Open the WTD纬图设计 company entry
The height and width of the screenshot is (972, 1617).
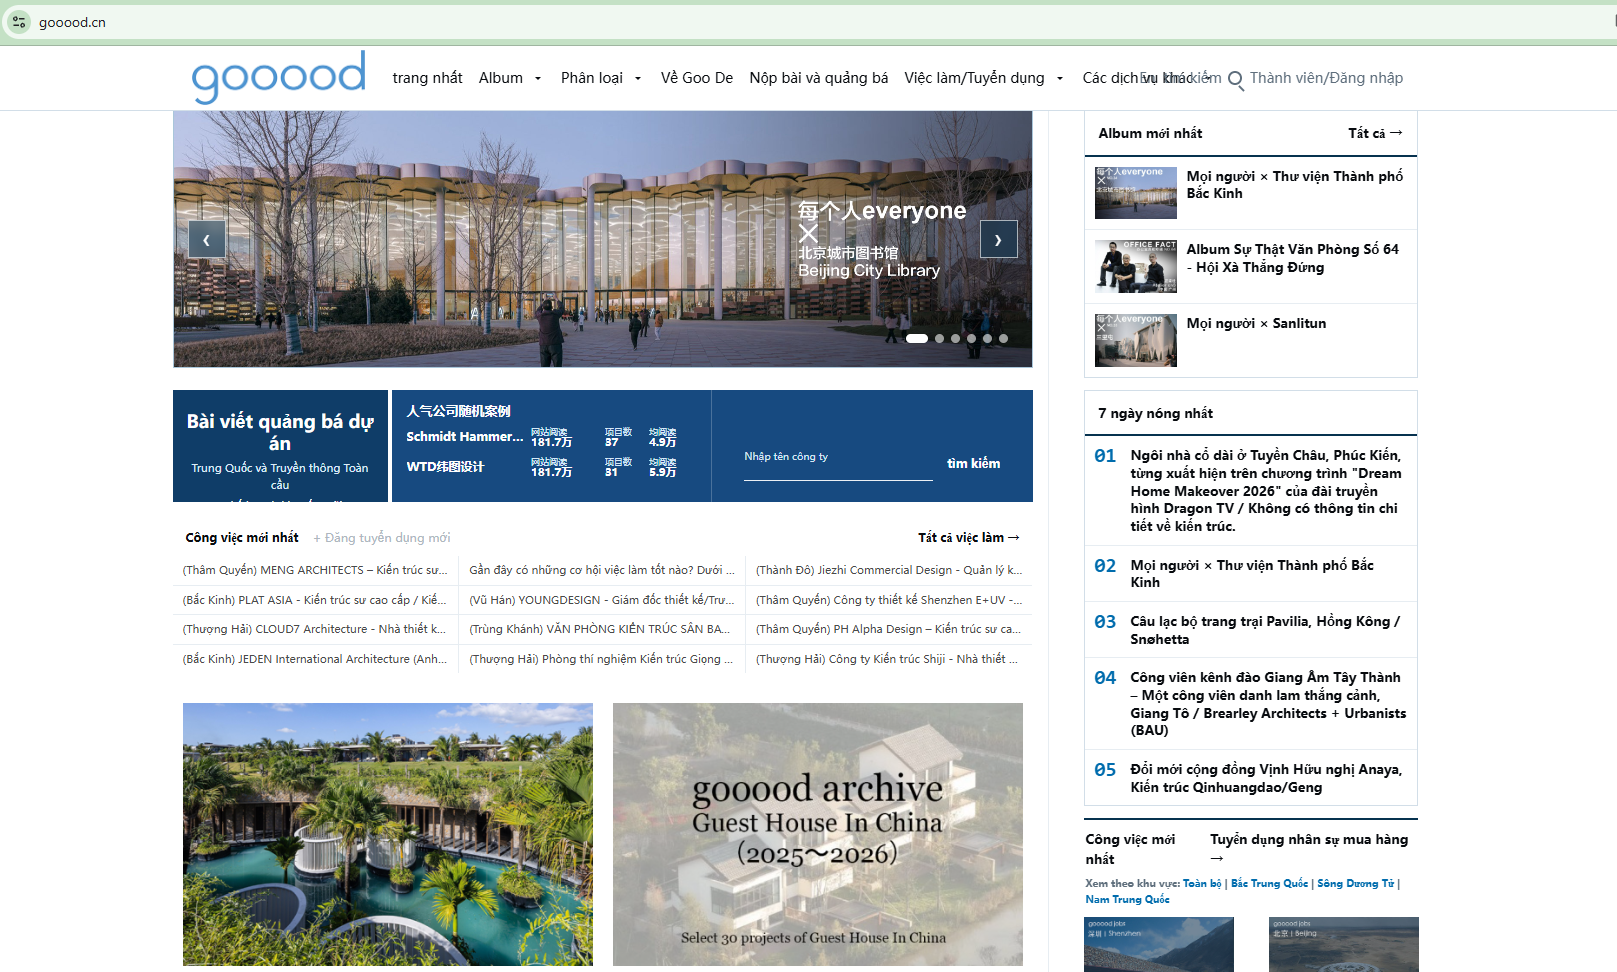445,467
